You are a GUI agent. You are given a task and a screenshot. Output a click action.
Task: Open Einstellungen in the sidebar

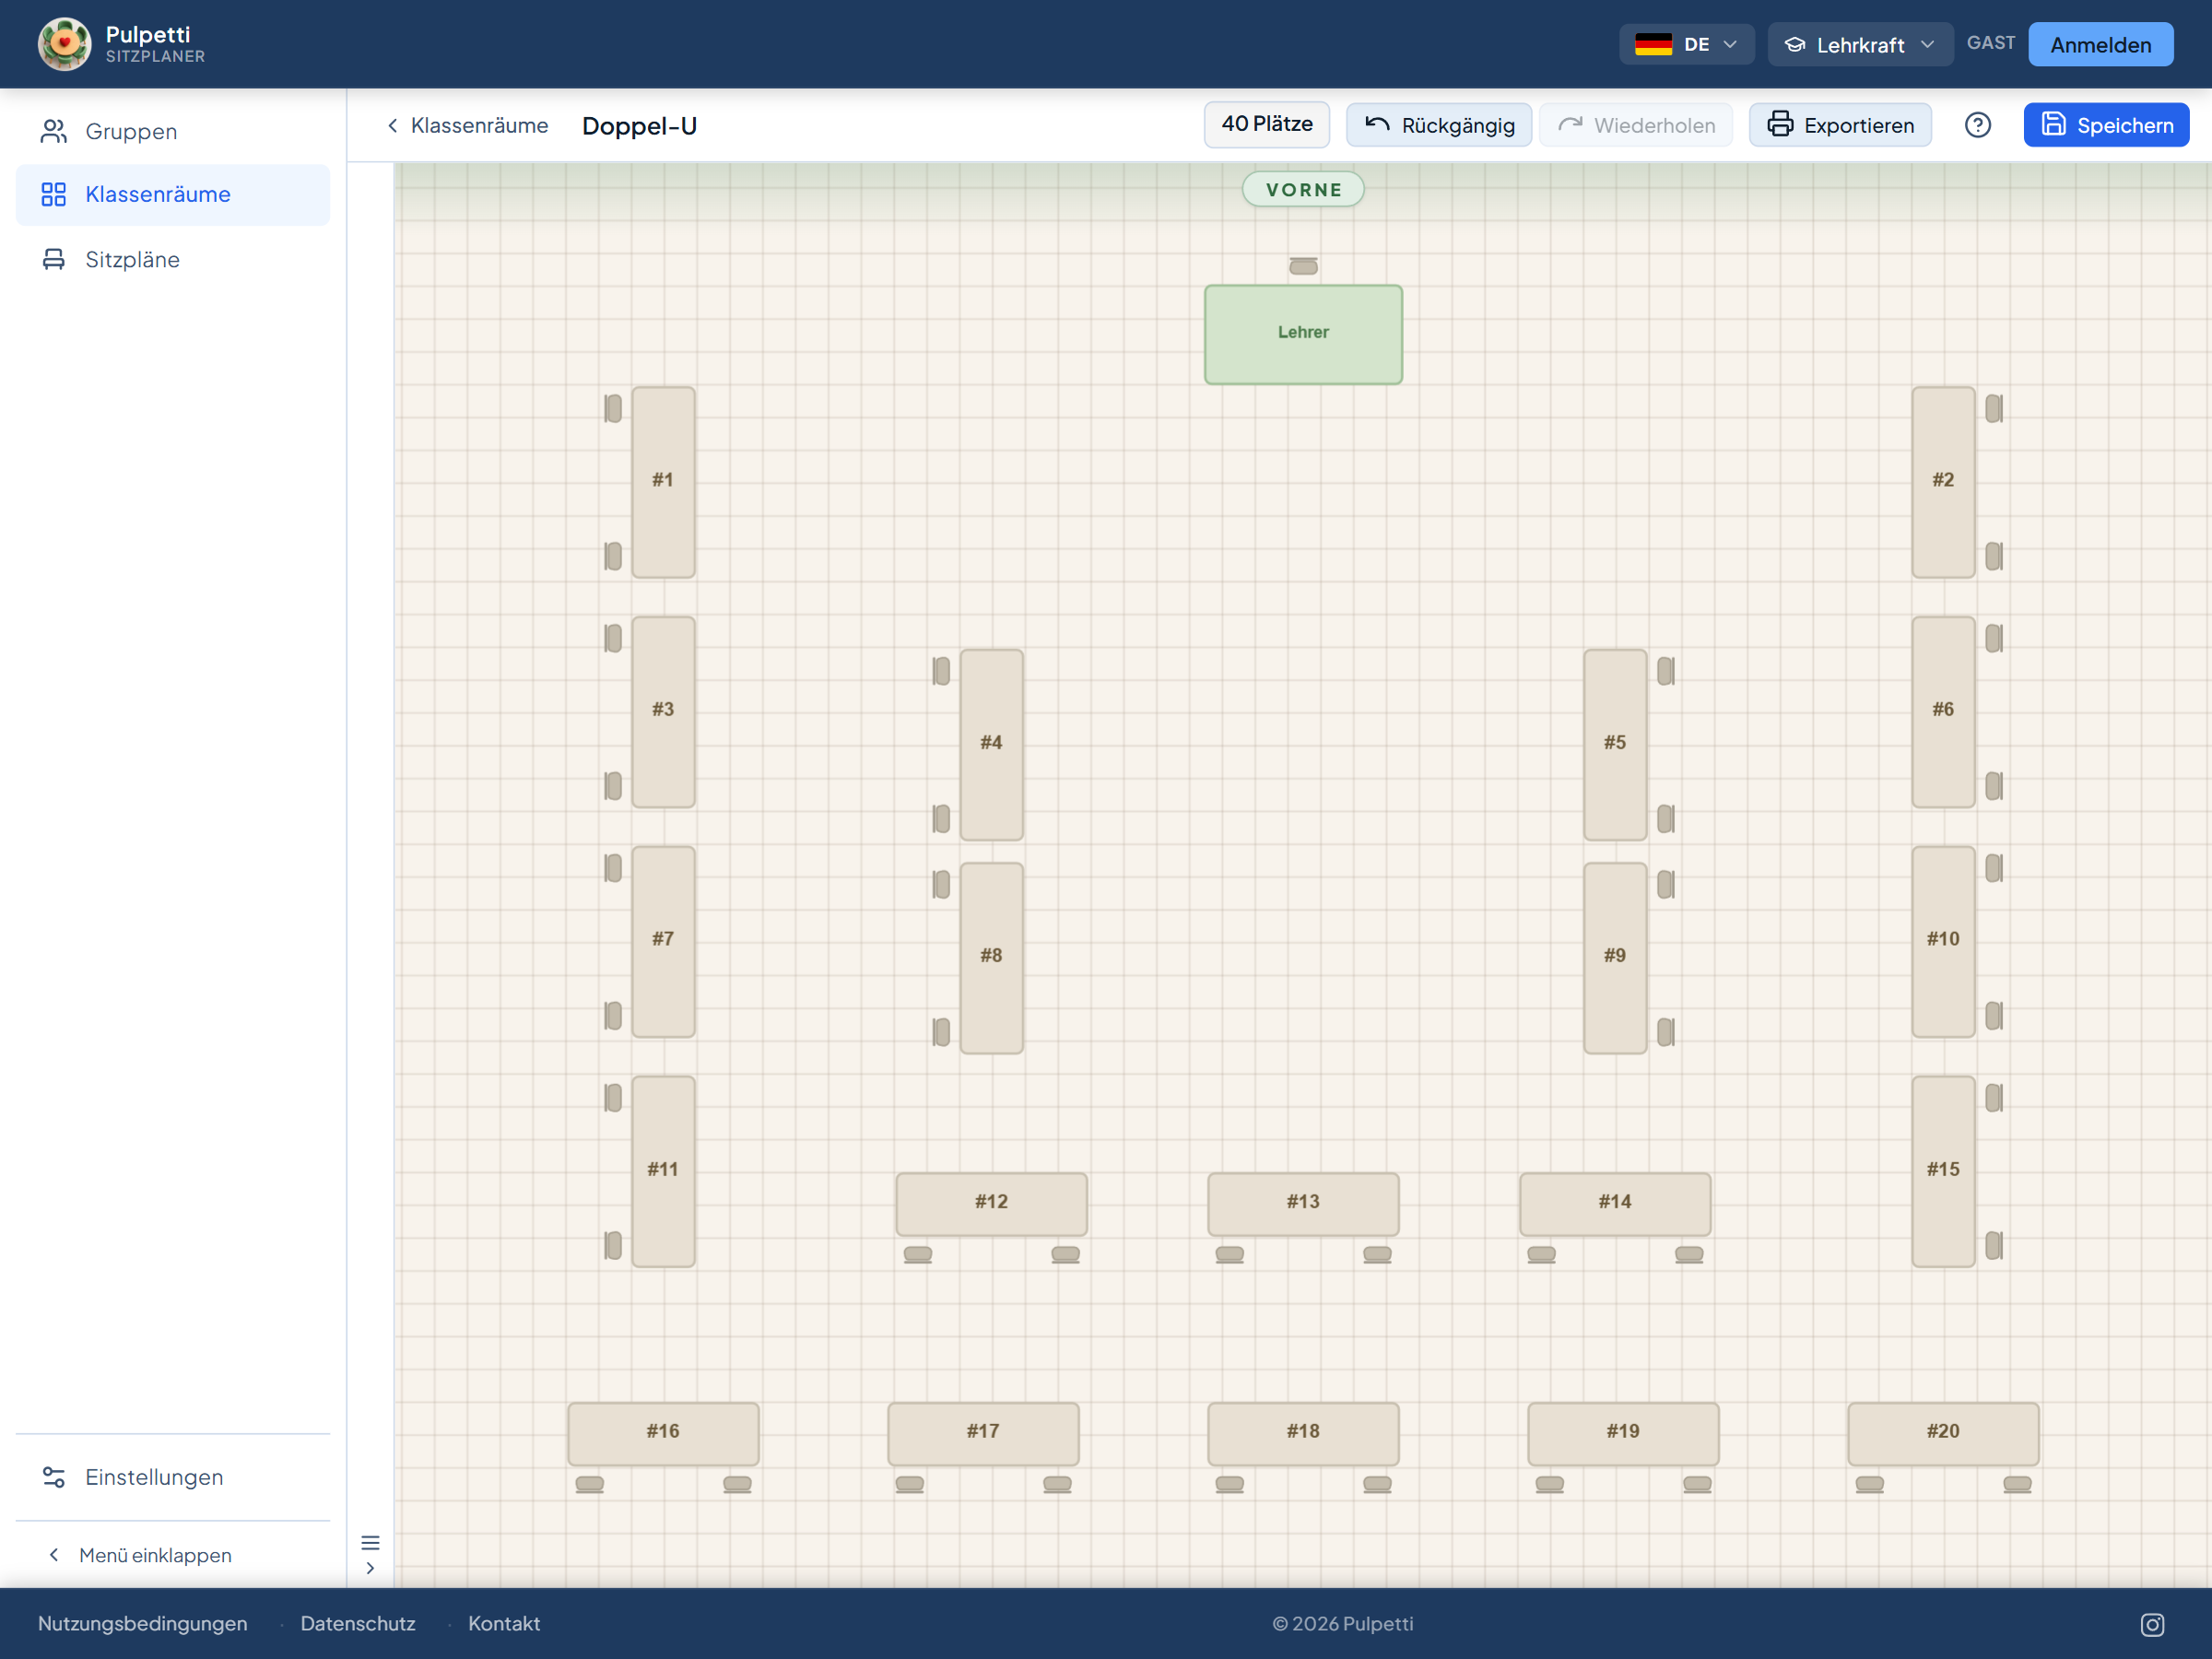173,1477
